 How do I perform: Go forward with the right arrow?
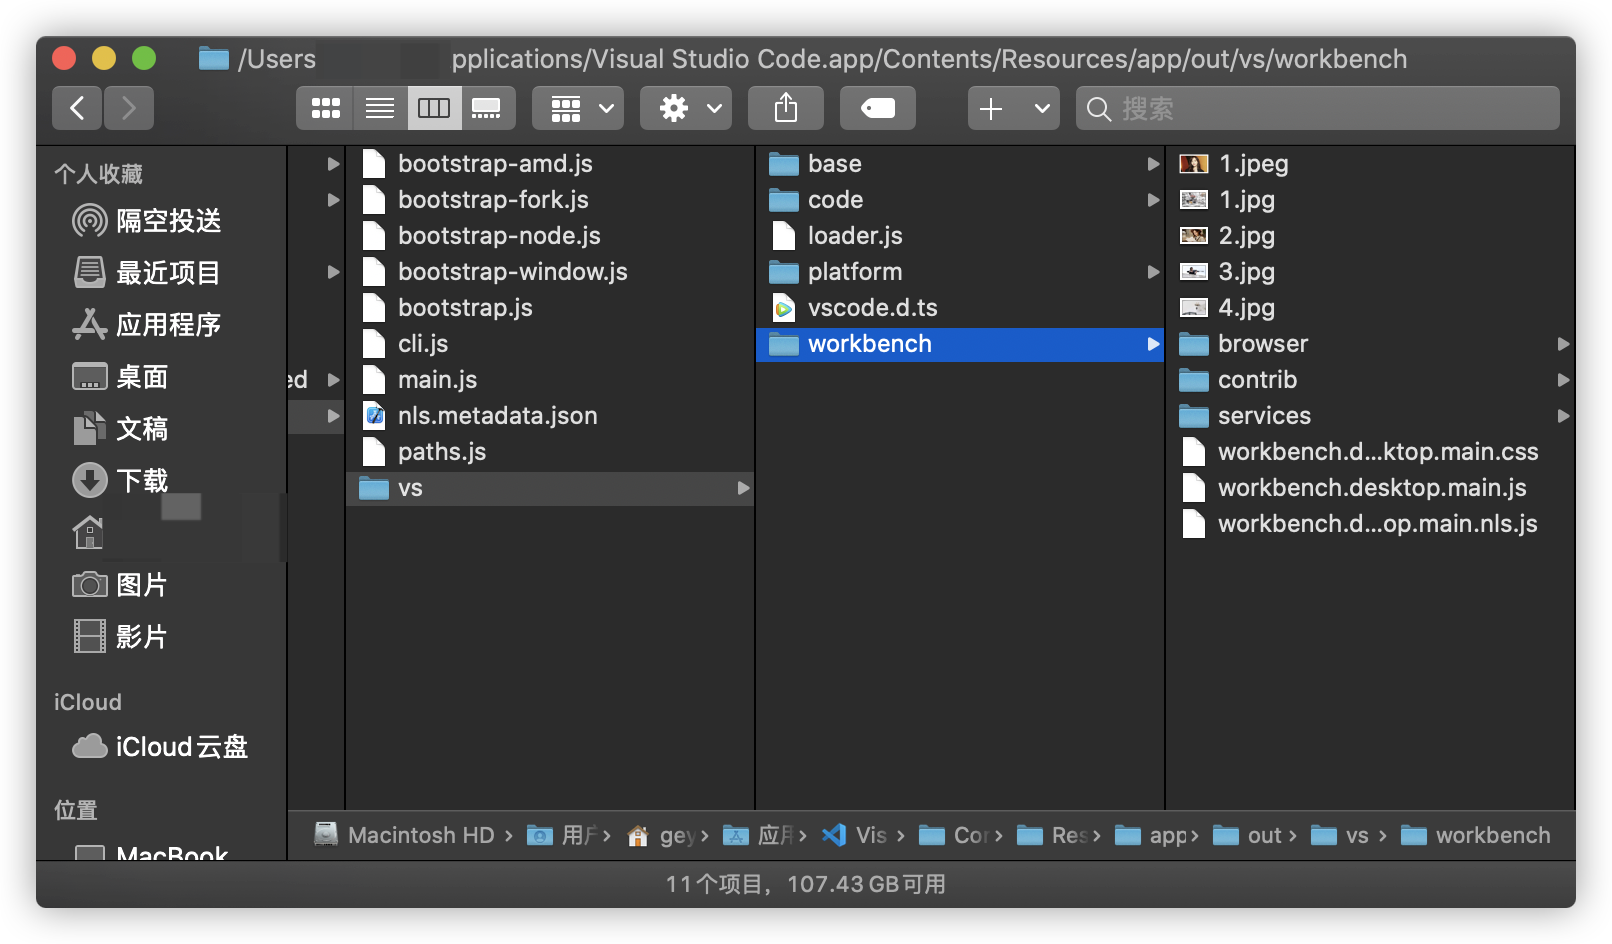click(128, 108)
